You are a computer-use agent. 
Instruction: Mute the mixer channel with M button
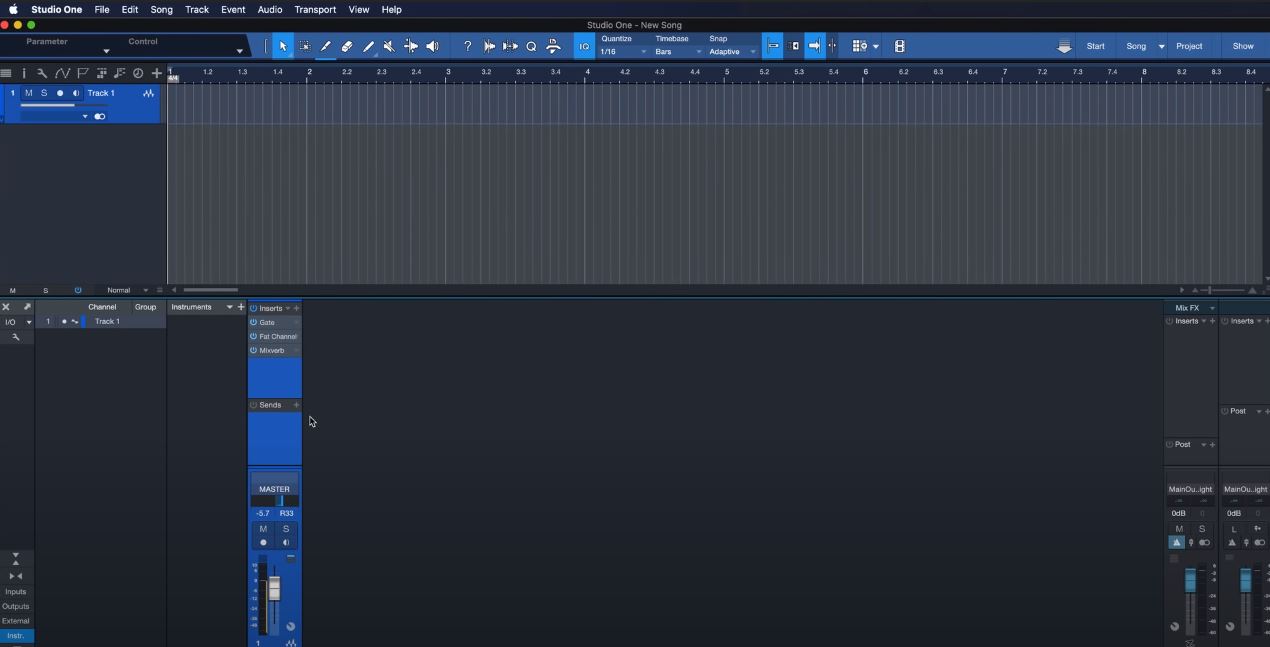click(x=263, y=529)
